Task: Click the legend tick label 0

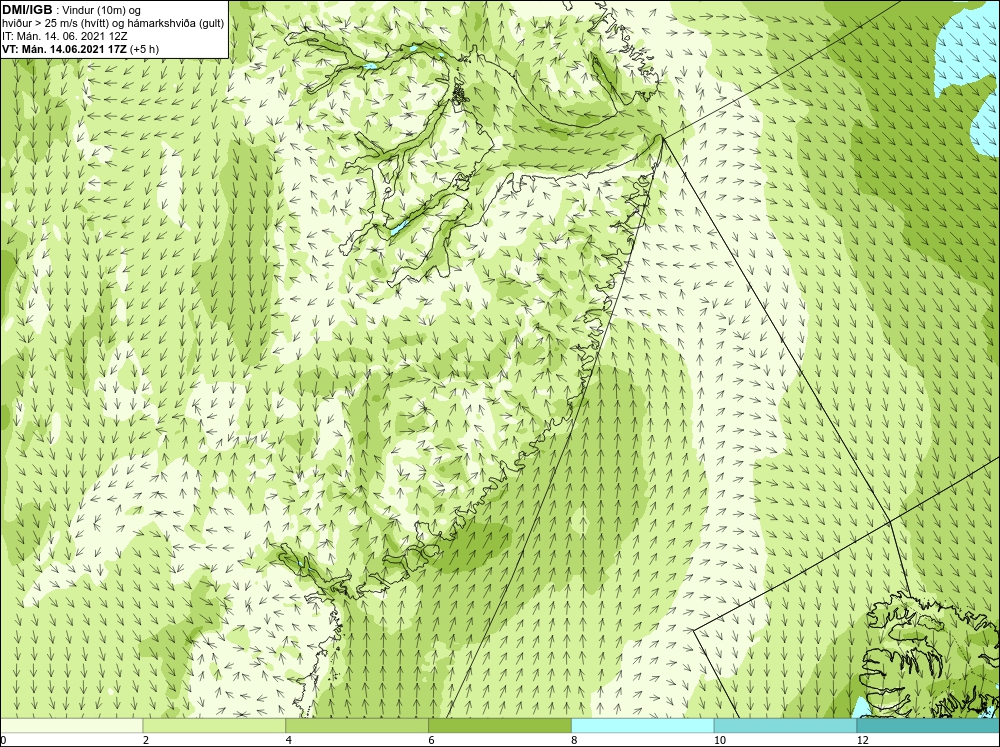Action: [3, 740]
